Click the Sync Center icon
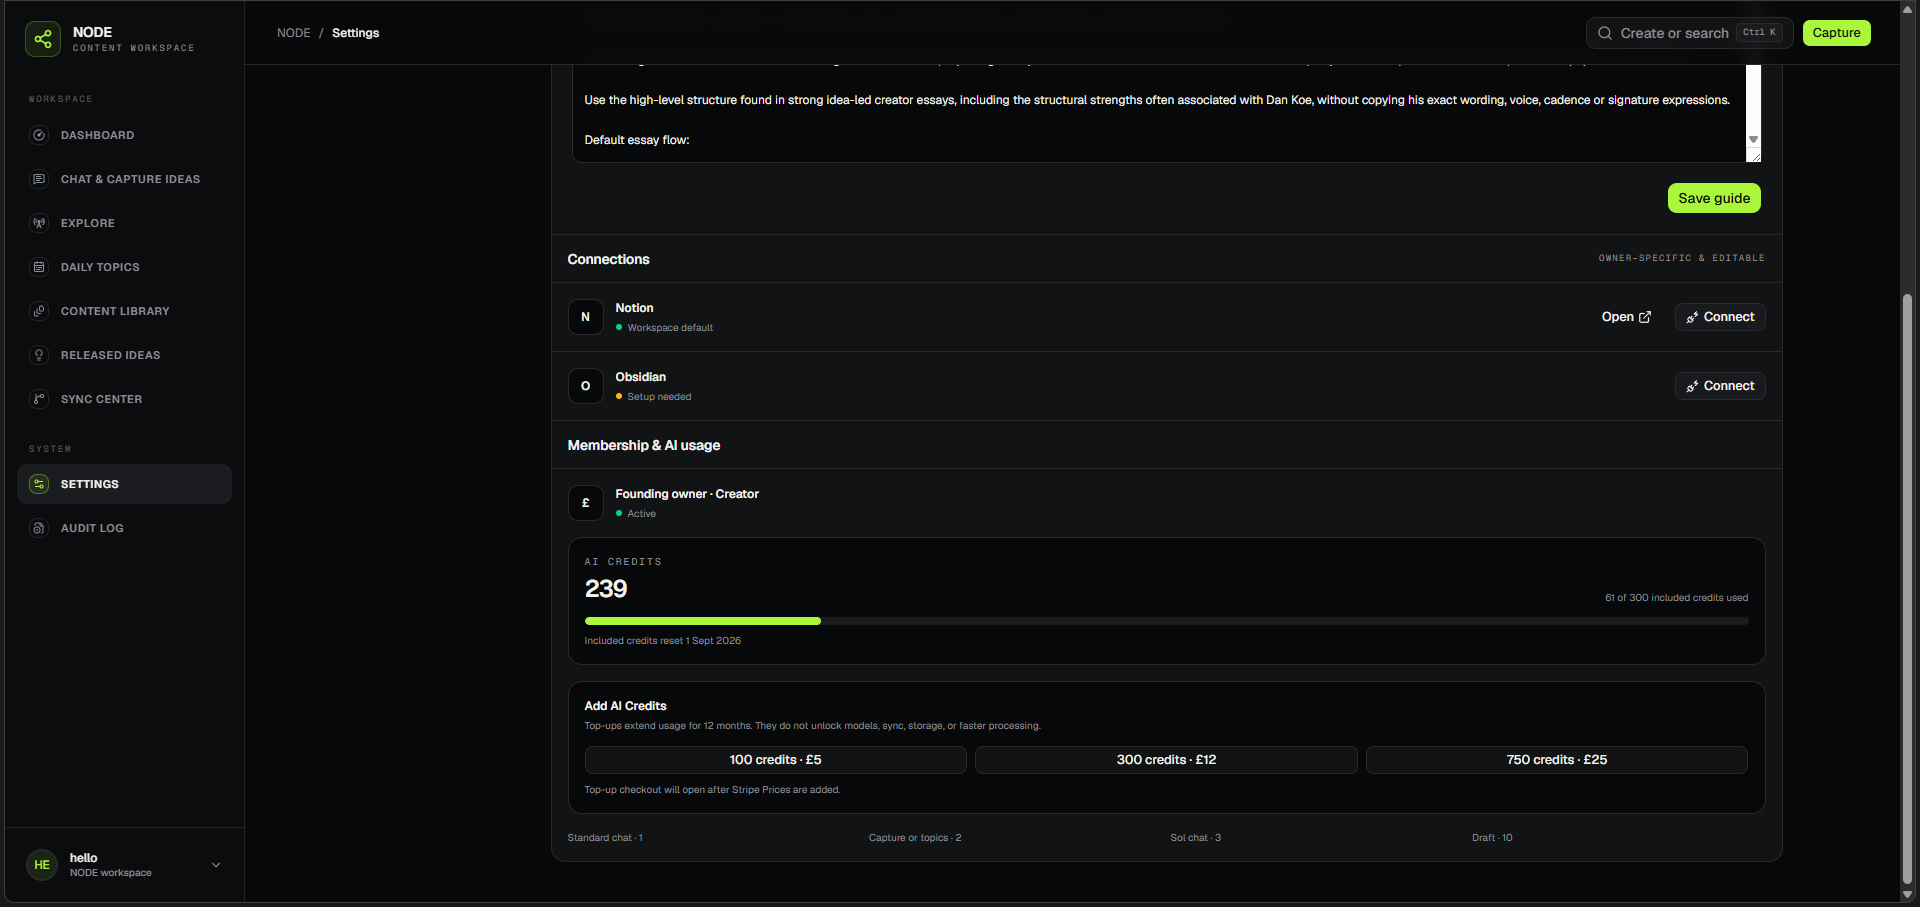Image resolution: width=1920 pixels, height=907 pixels. (x=39, y=399)
